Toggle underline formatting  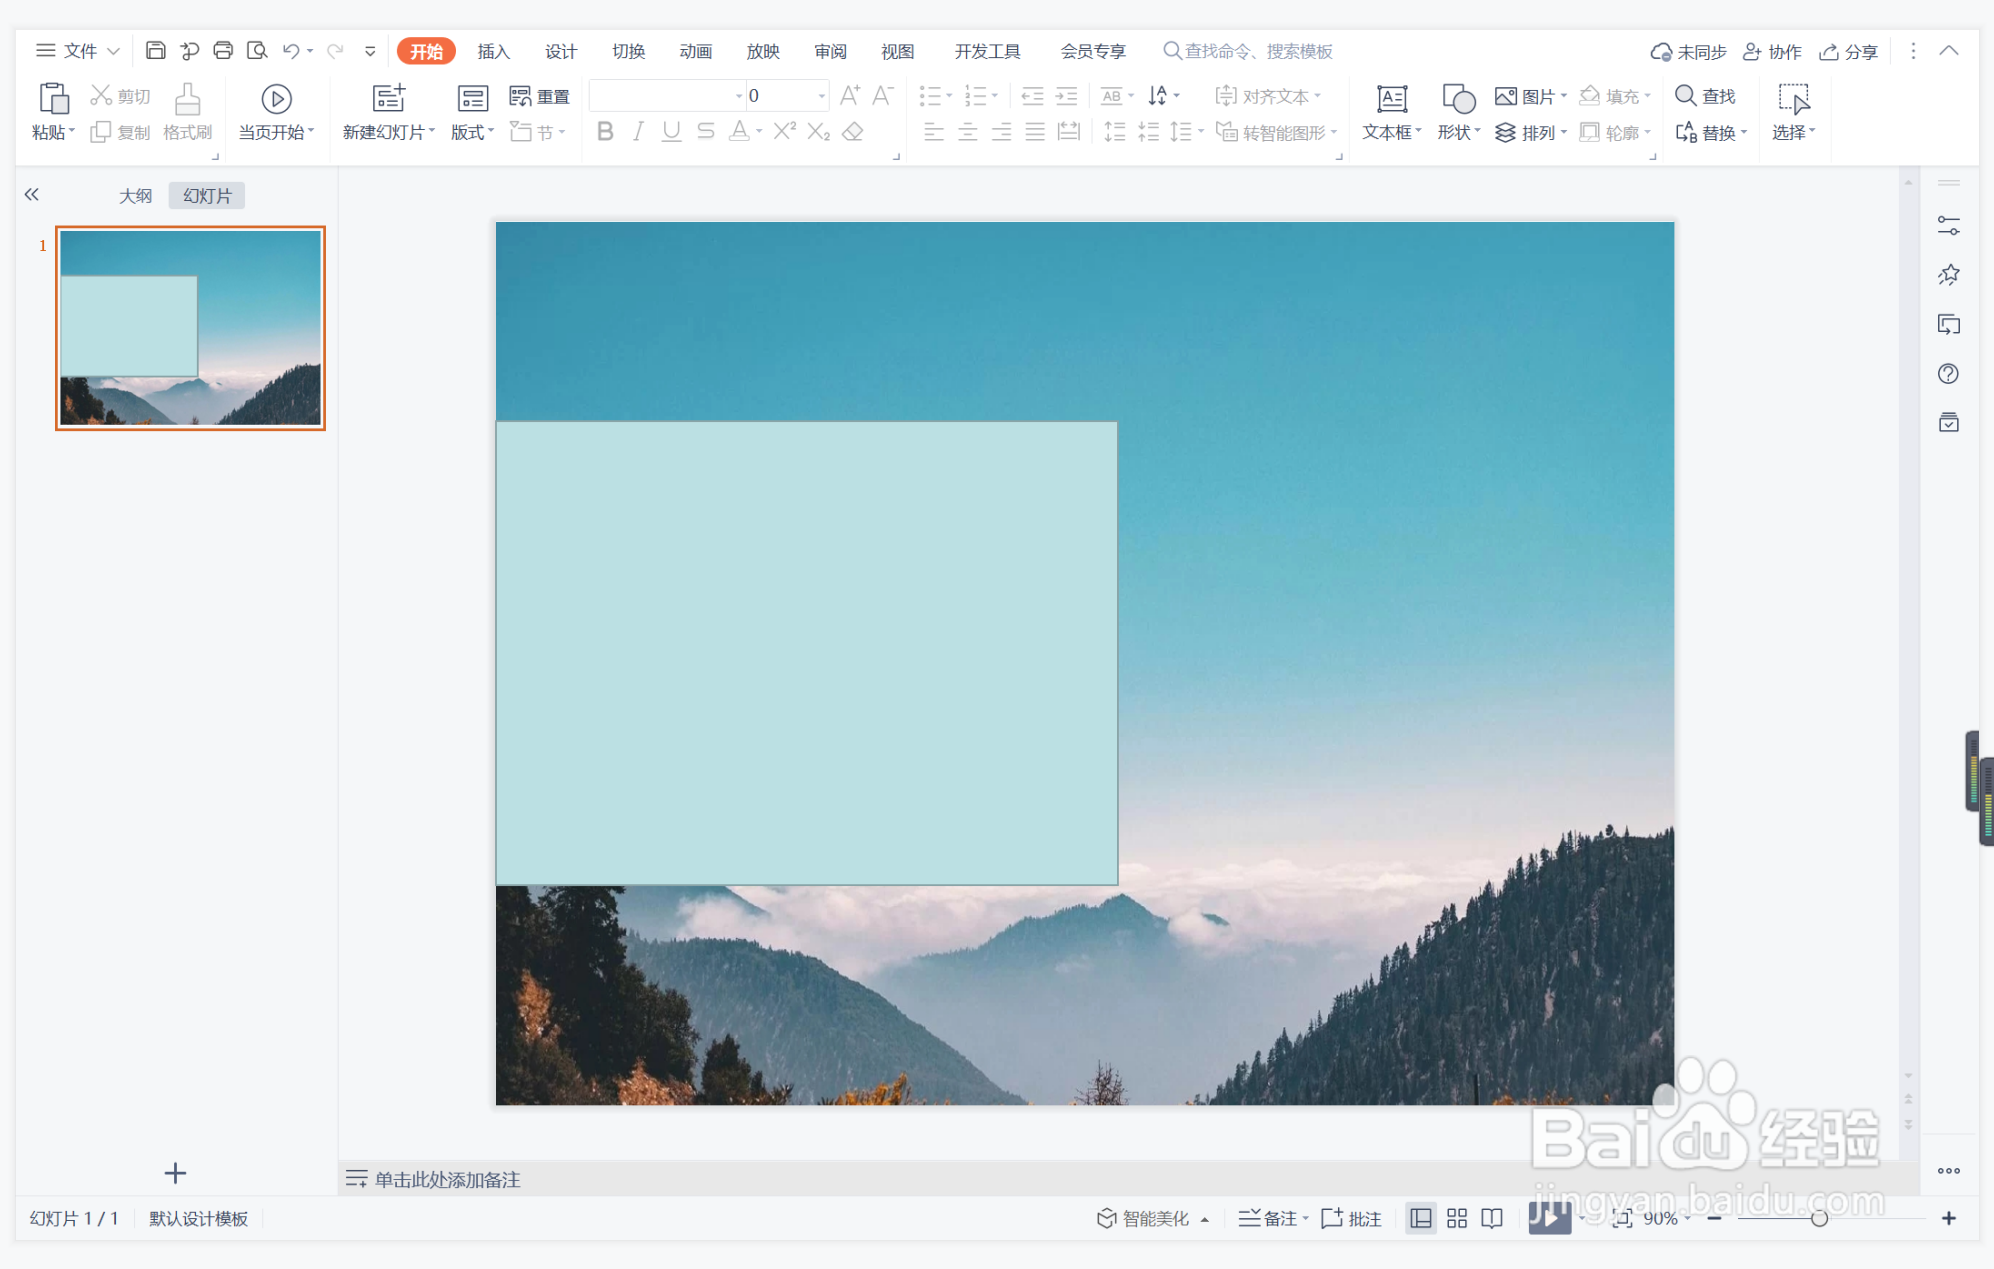(671, 132)
